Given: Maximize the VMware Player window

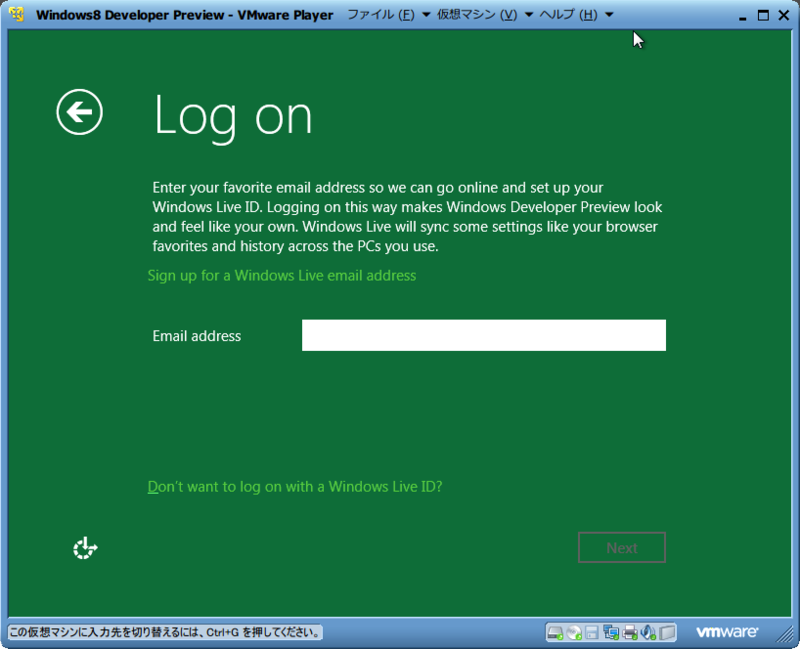Looking at the screenshot, I should 763,15.
